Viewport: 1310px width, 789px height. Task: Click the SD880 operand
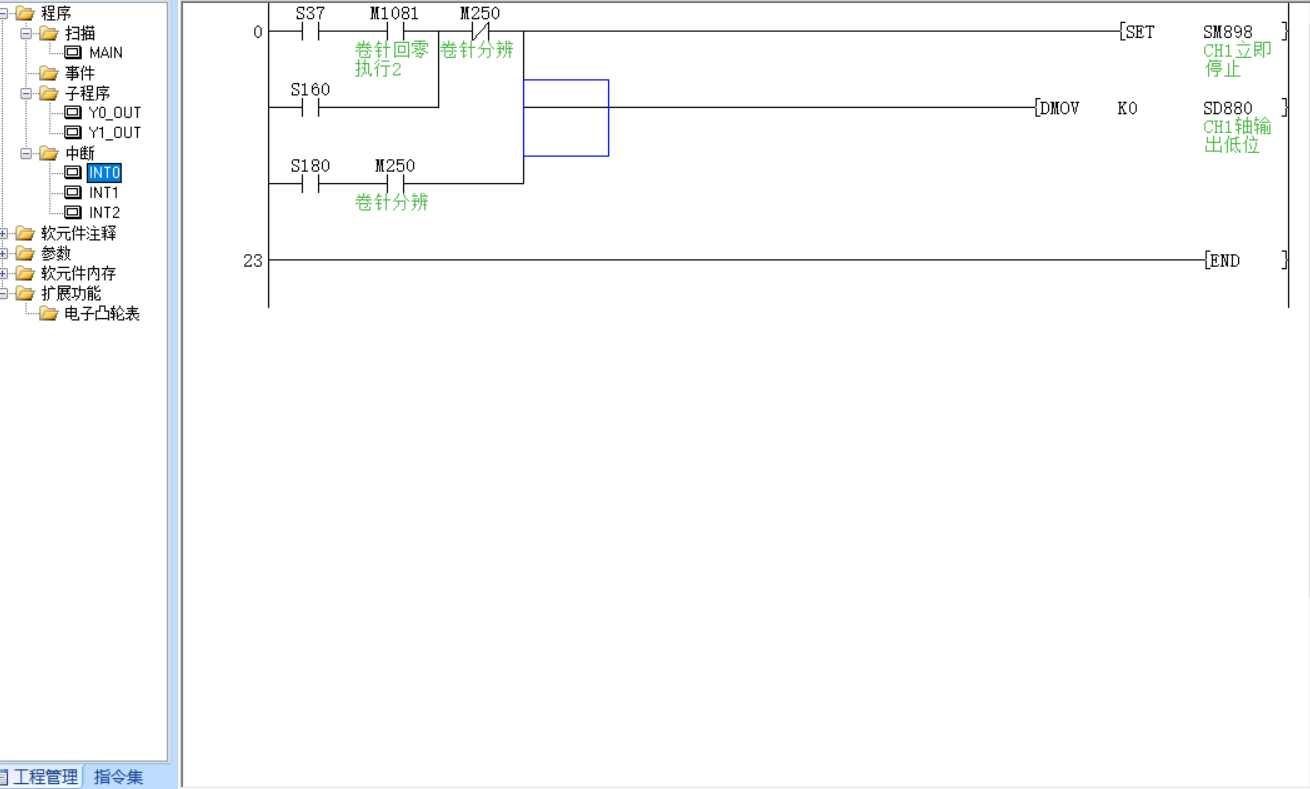coord(1228,108)
